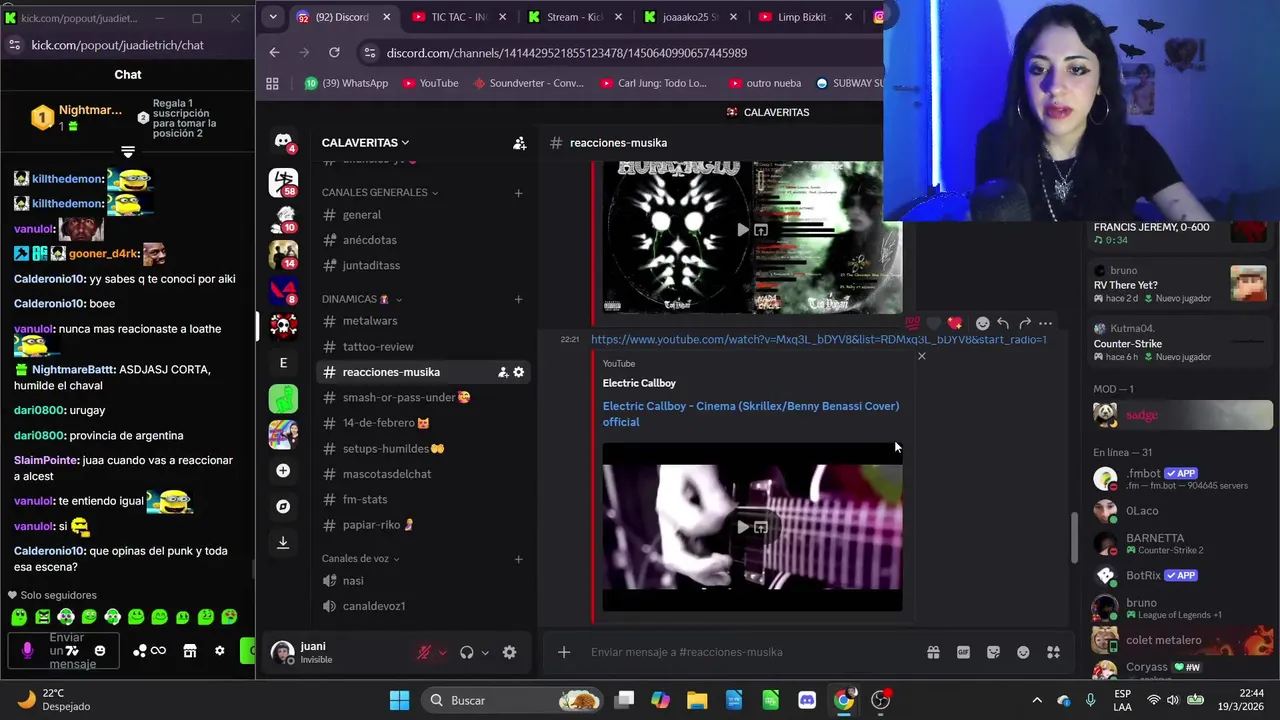Viewport: 1280px width, 720px height.
Task: Collapse Kick leaderboard chevron under Nightmar
Action: coord(128,152)
